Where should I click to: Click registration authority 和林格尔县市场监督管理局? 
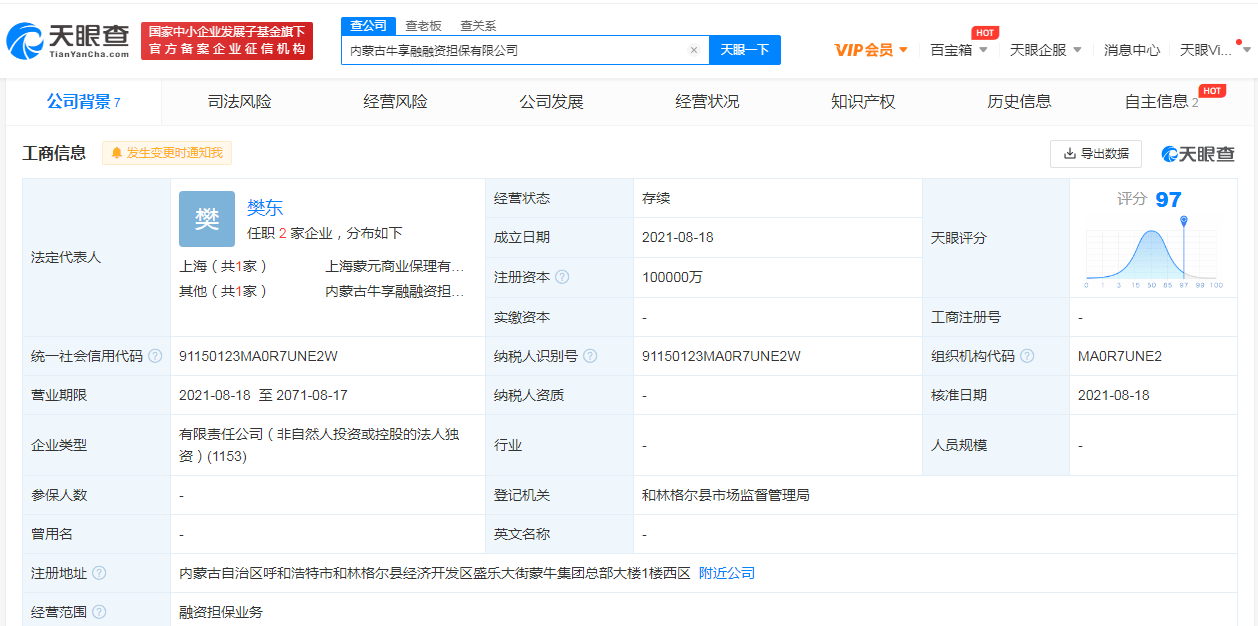coord(726,495)
